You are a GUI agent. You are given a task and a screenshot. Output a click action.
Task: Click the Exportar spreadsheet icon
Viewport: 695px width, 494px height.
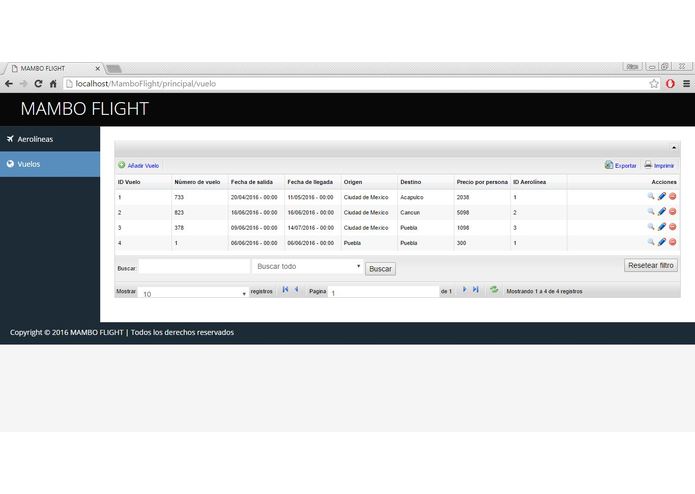coord(609,165)
